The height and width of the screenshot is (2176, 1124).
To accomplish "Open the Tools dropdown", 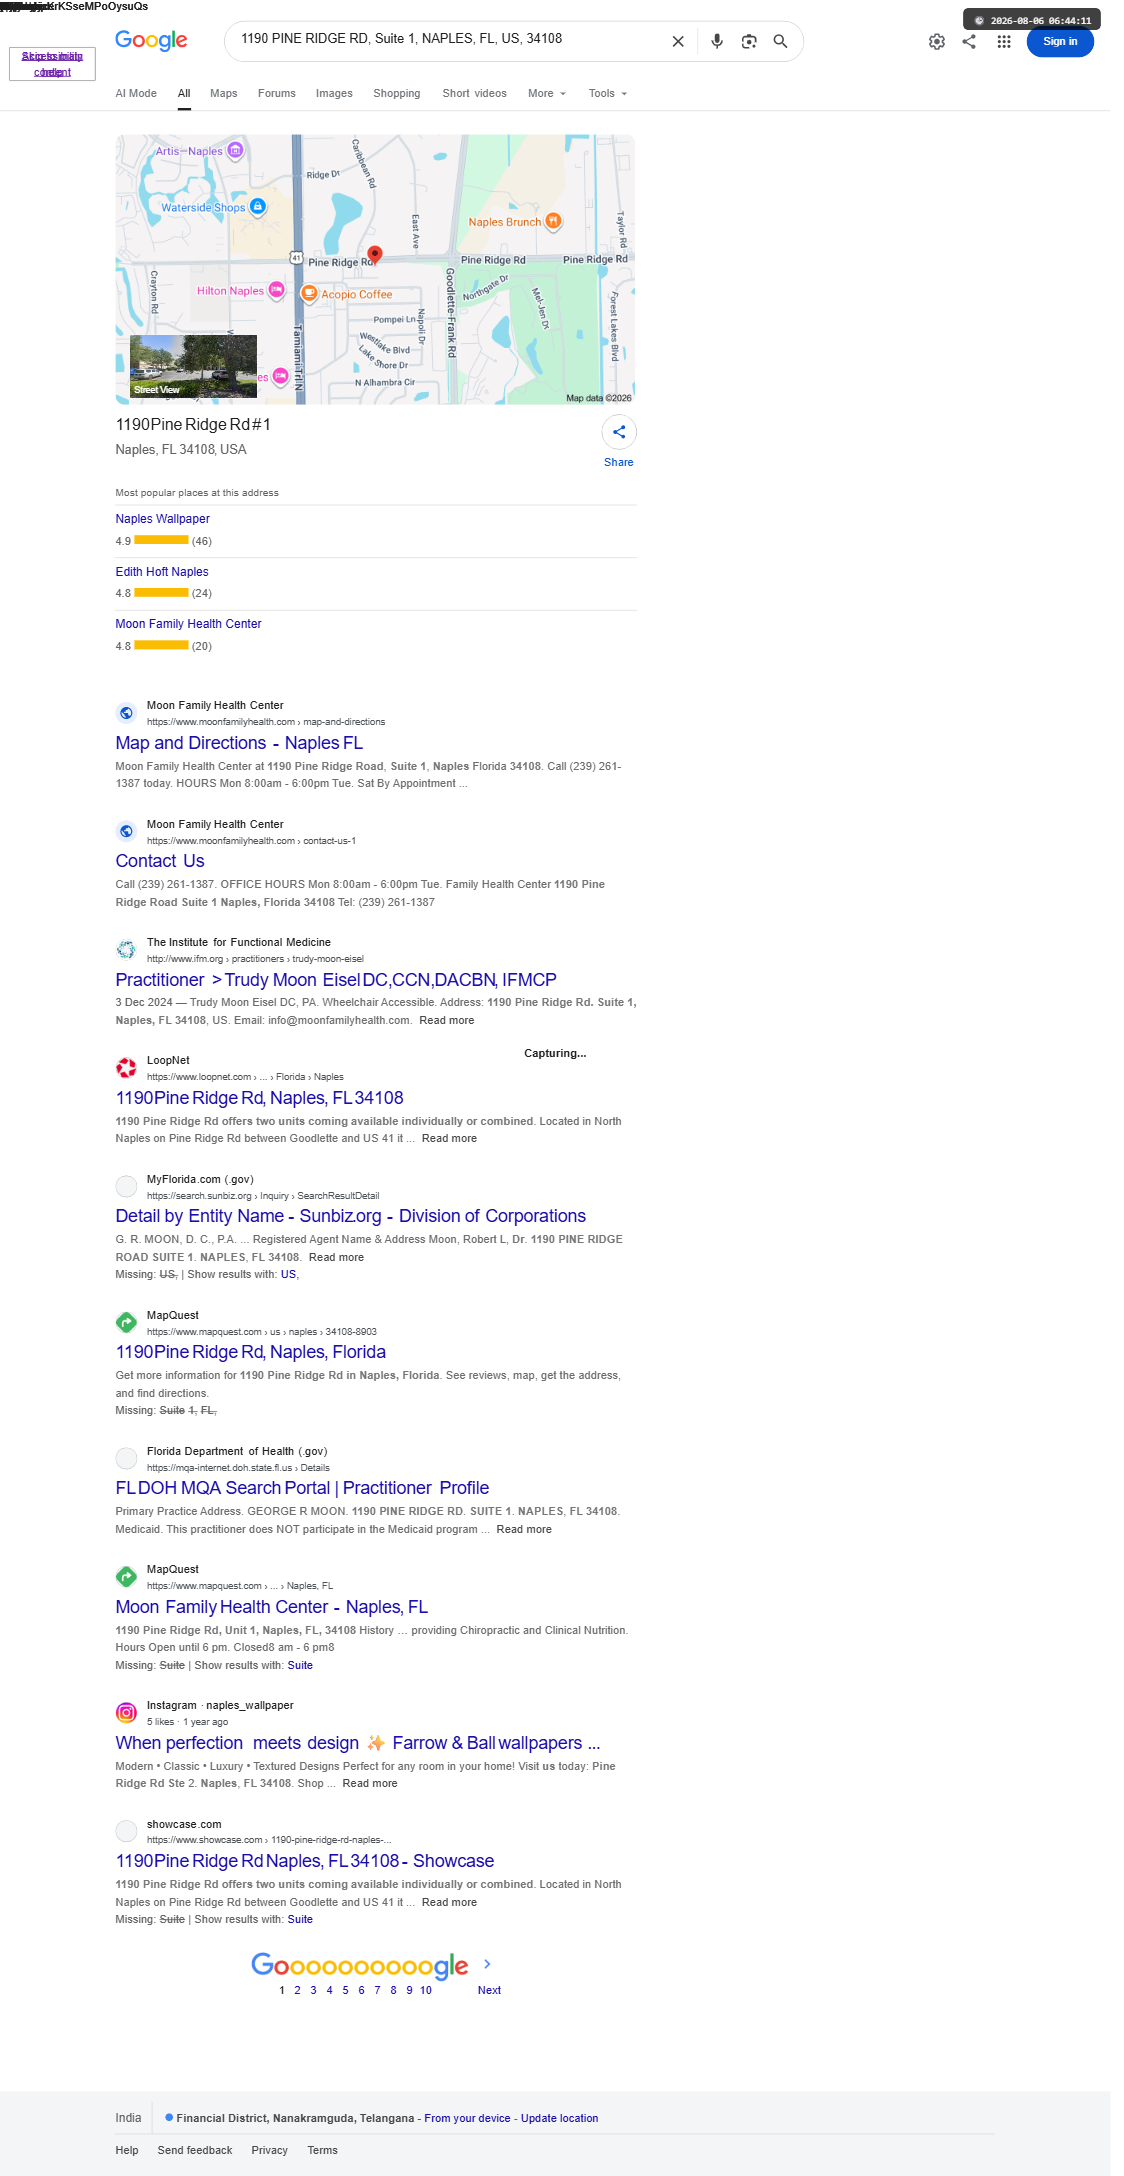I will [608, 93].
